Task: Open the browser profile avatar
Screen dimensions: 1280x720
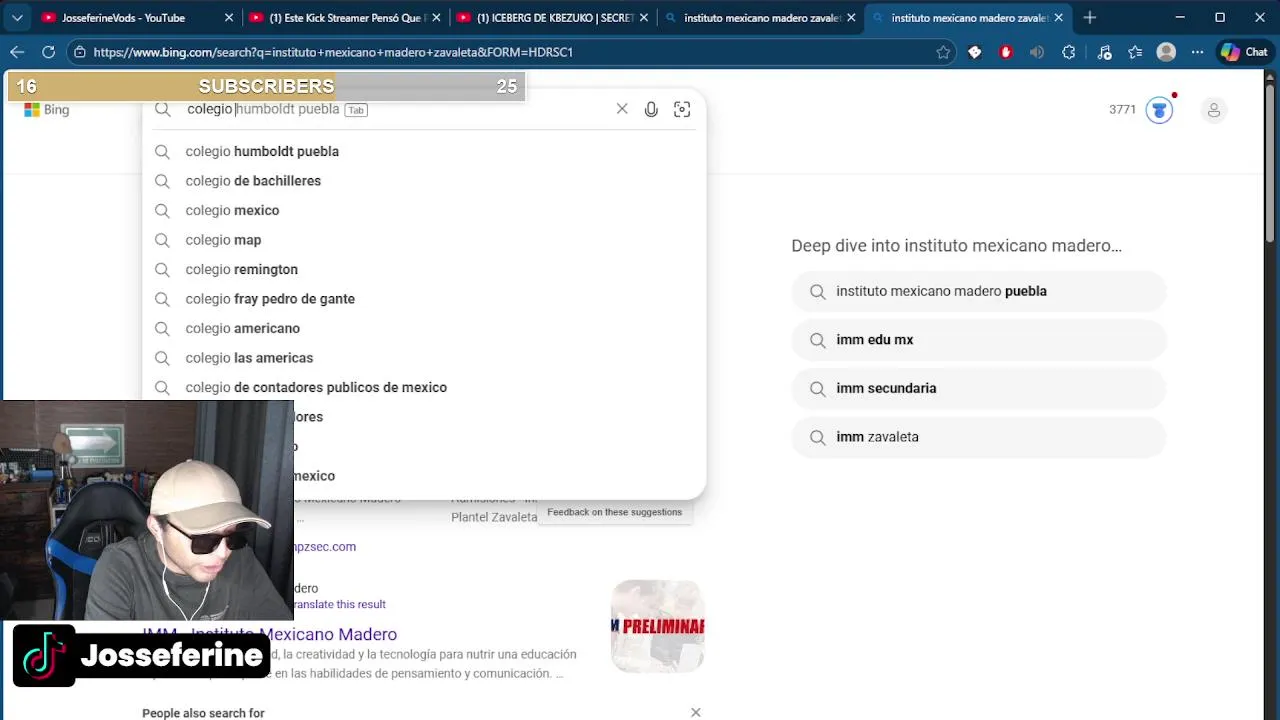Action: [1166, 52]
